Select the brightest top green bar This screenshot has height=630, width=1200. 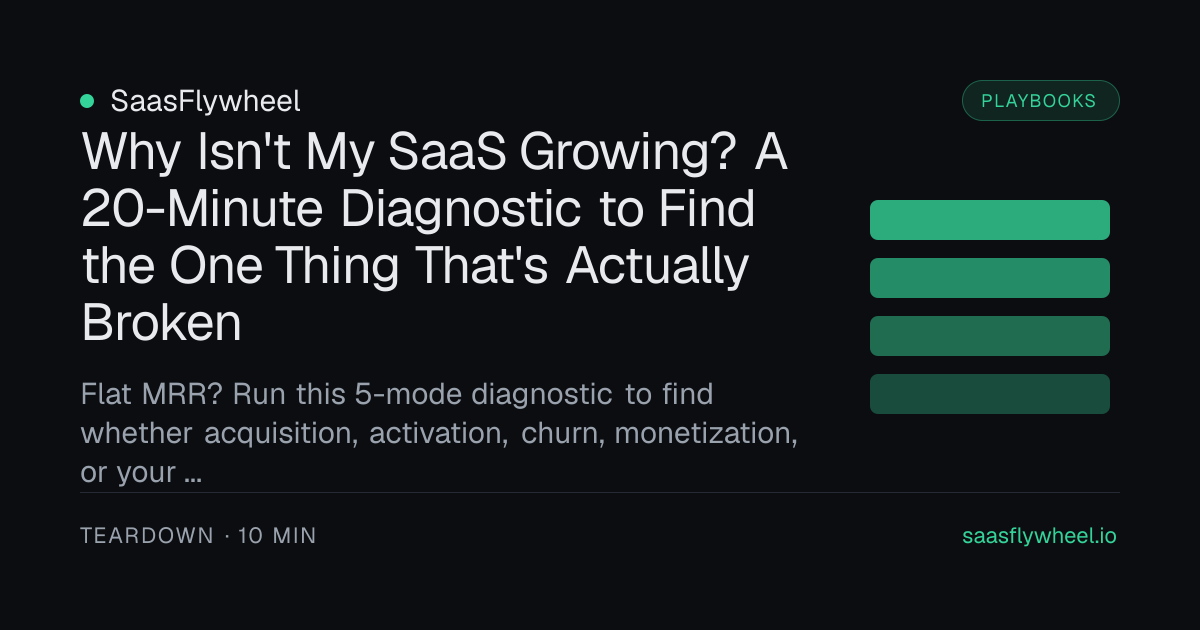click(x=990, y=220)
